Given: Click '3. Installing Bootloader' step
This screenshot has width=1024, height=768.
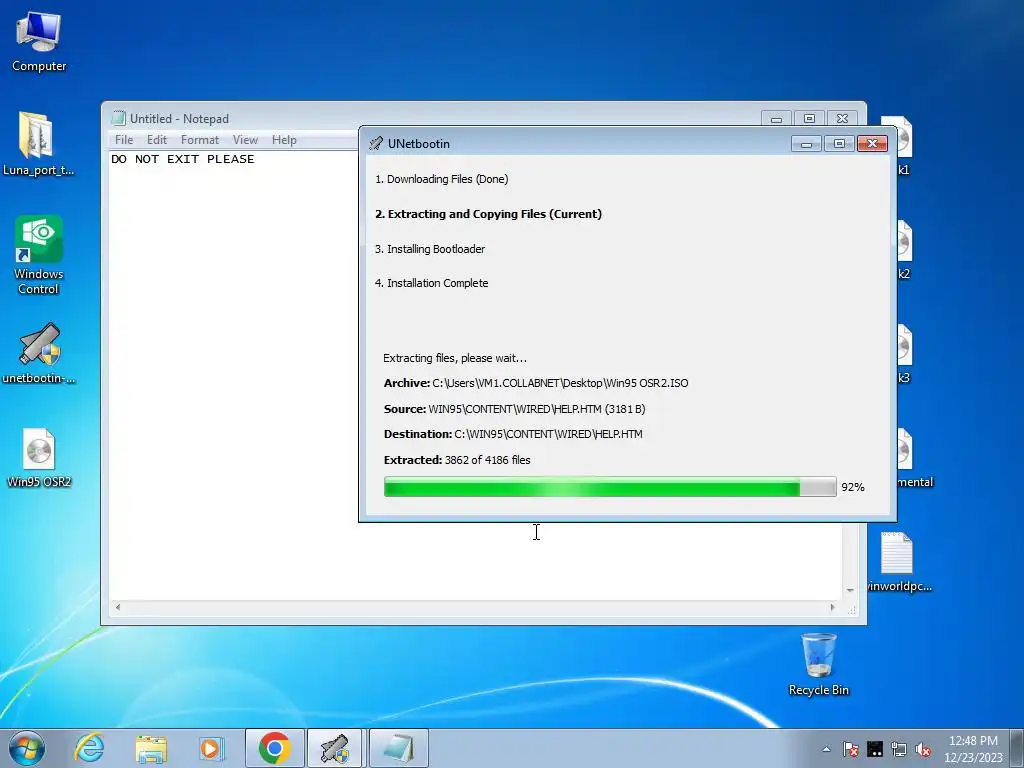Looking at the screenshot, I should pyautogui.click(x=430, y=249).
